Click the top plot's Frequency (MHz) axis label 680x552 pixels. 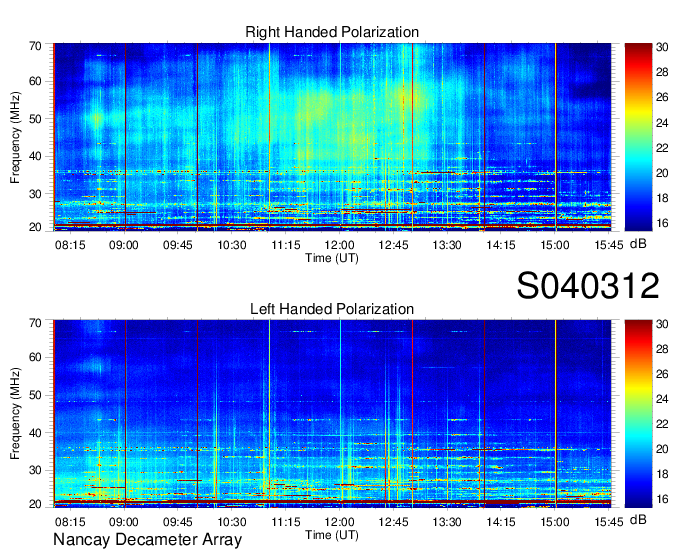point(16,137)
